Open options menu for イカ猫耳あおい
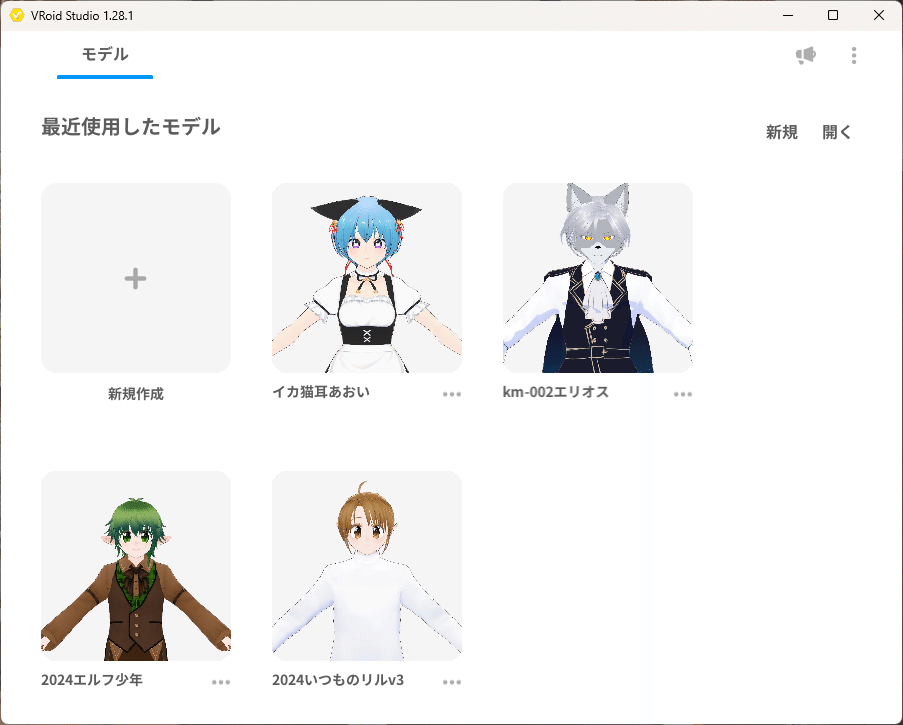903x725 pixels. 452,394
